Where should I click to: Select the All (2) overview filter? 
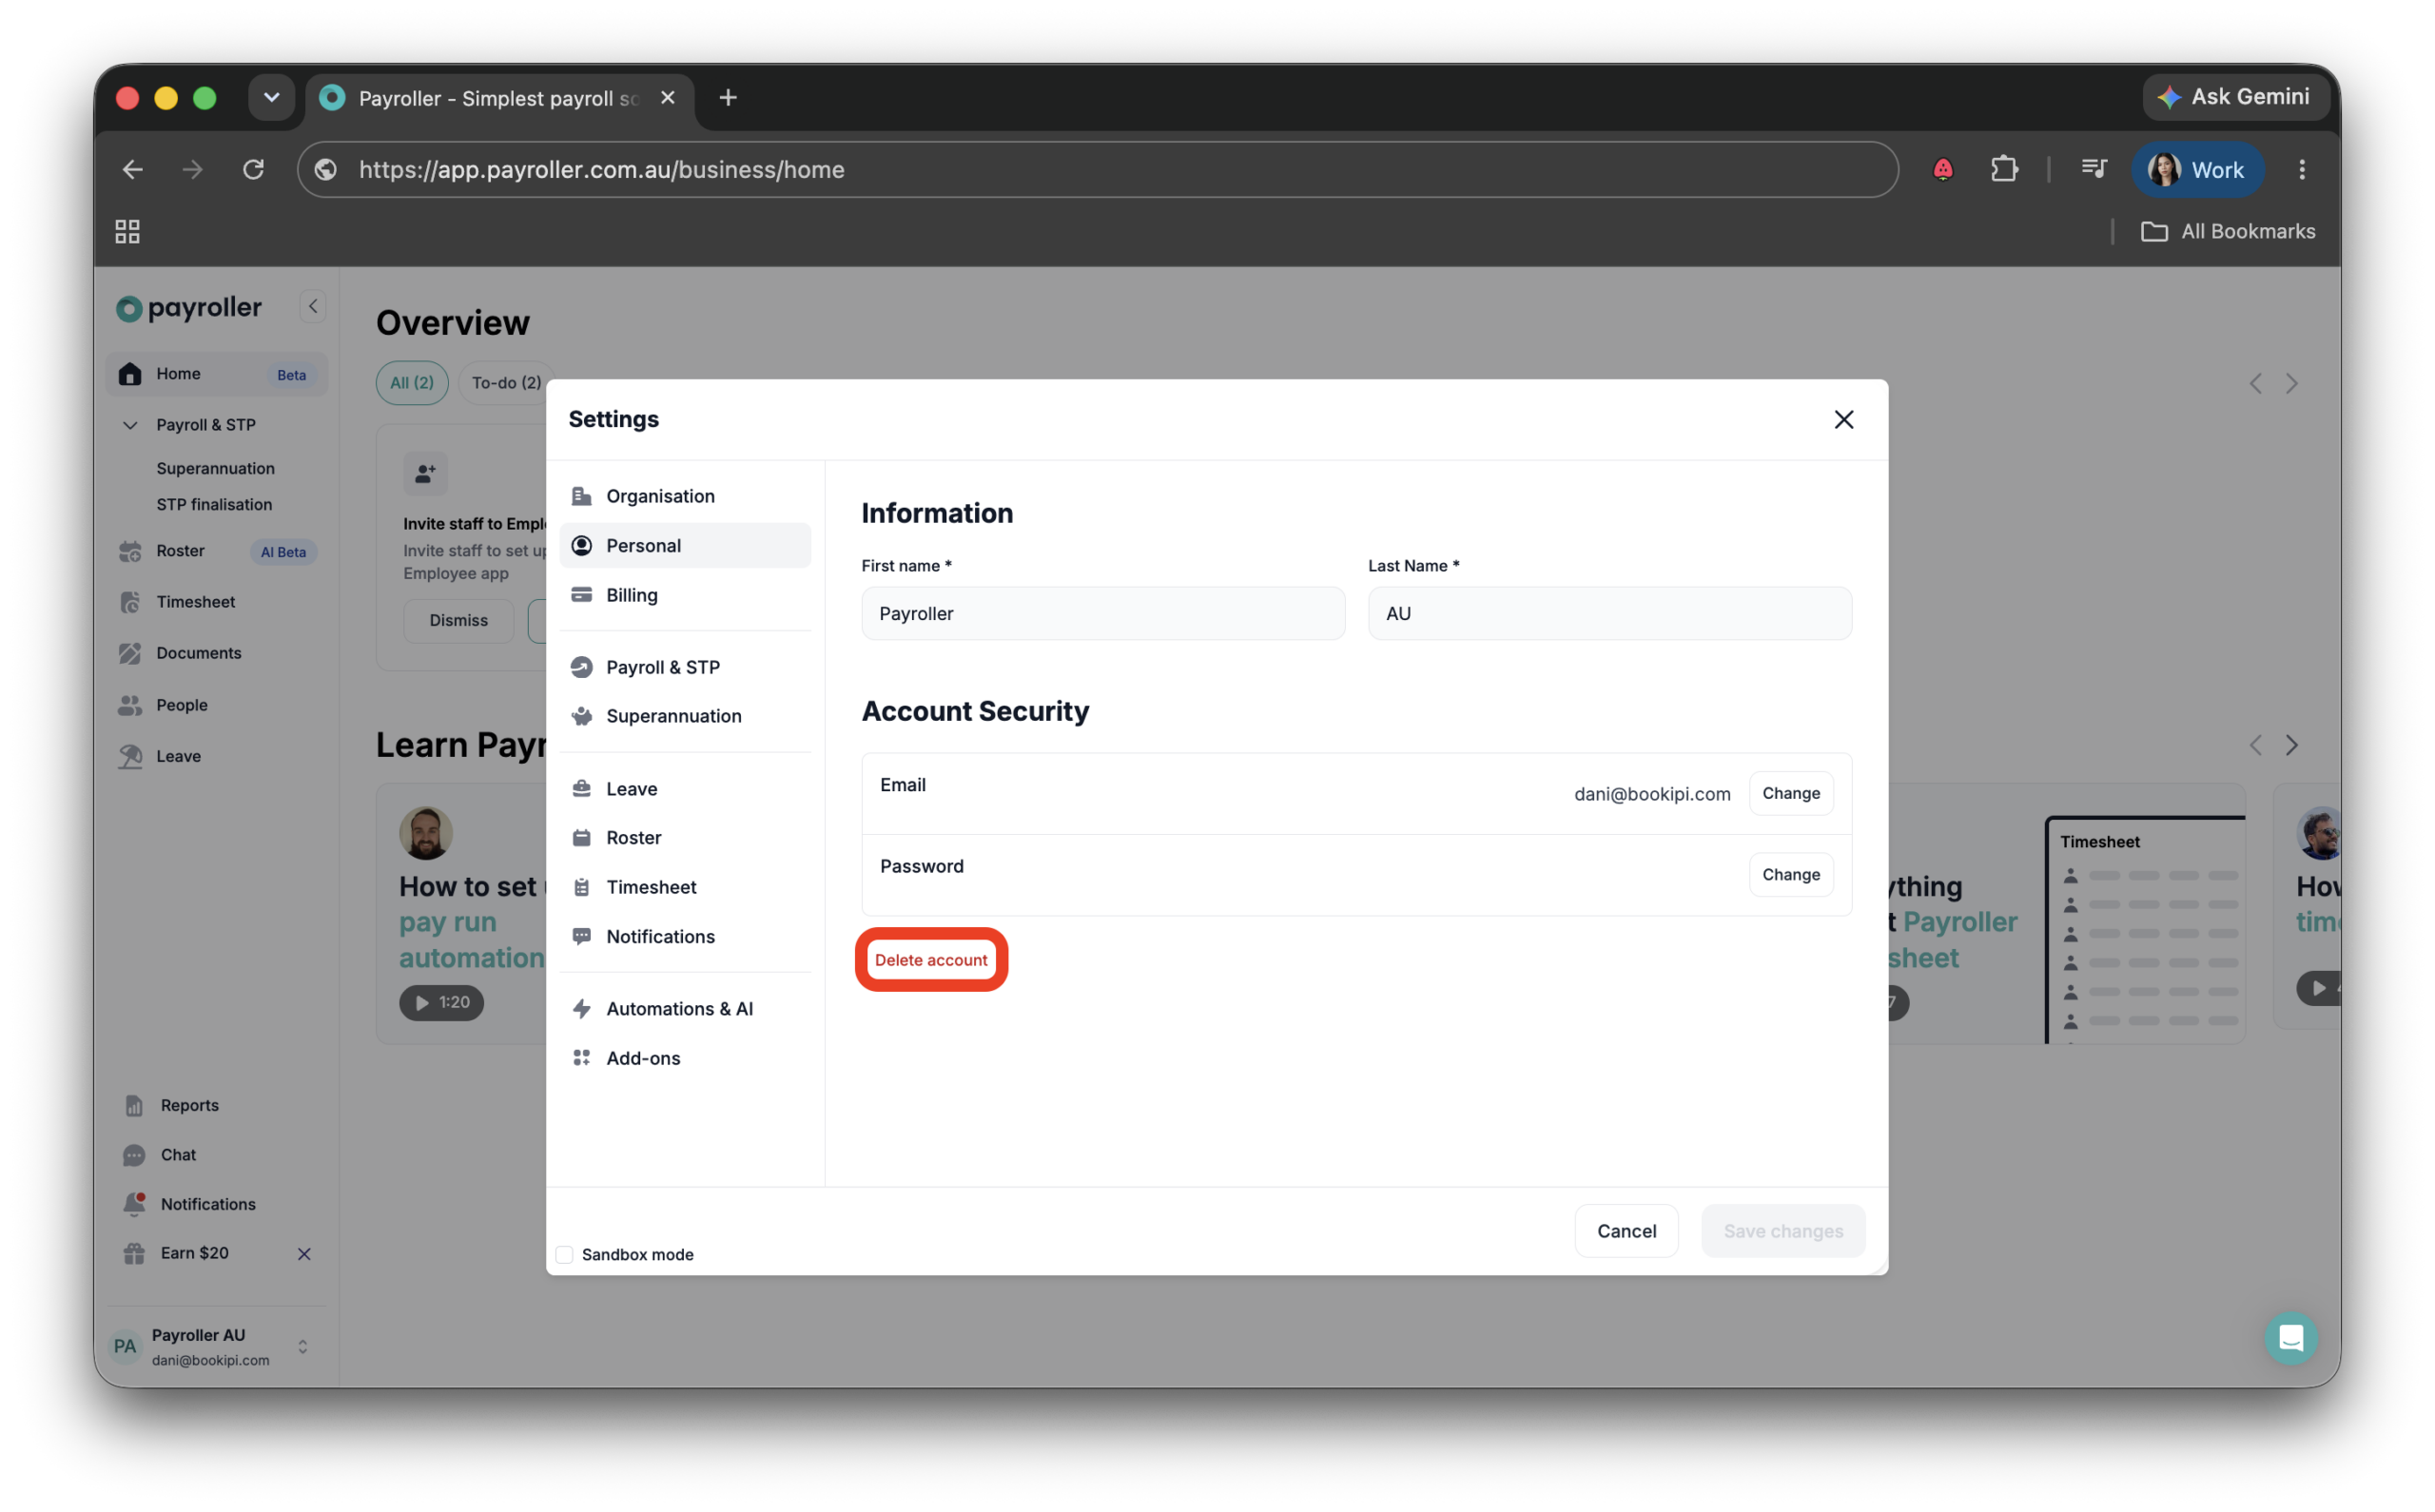pos(412,383)
